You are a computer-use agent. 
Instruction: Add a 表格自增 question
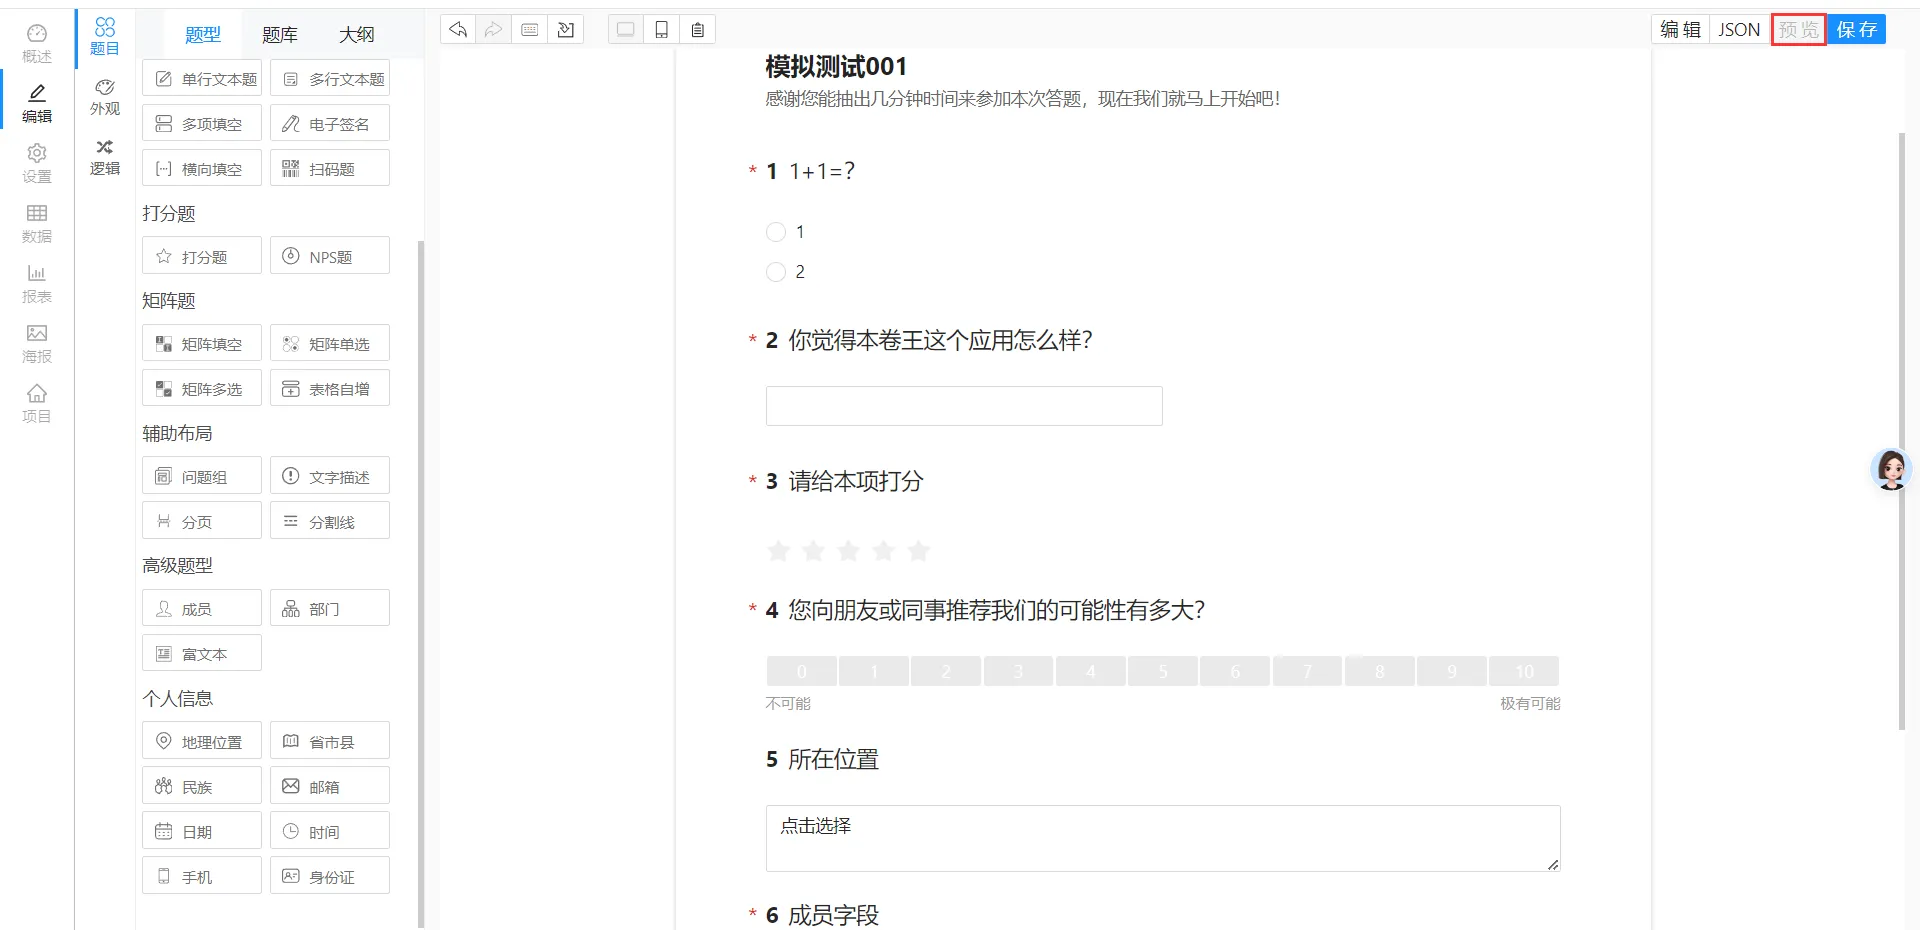click(330, 389)
